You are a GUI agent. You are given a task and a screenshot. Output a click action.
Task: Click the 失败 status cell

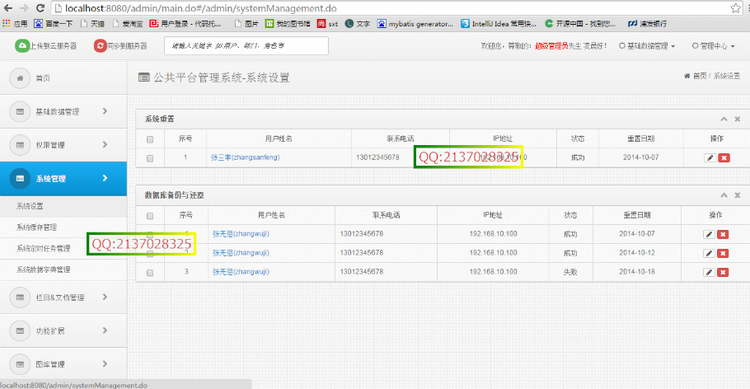click(570, 272)
